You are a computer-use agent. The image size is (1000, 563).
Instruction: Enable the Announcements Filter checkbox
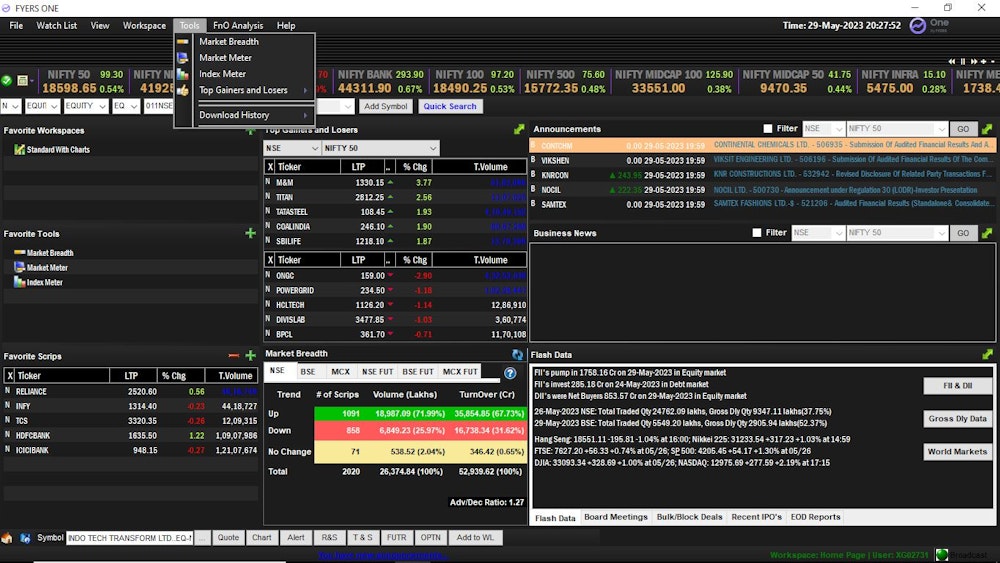(768, 129)
